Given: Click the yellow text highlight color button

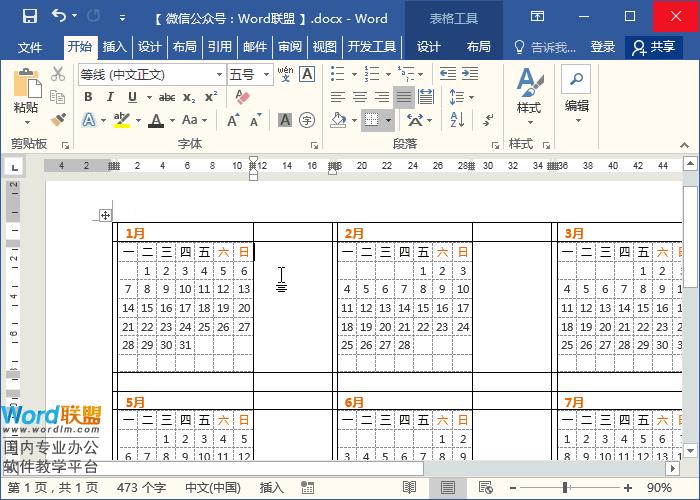Looking at the screenshot, I should click(121, 120).
